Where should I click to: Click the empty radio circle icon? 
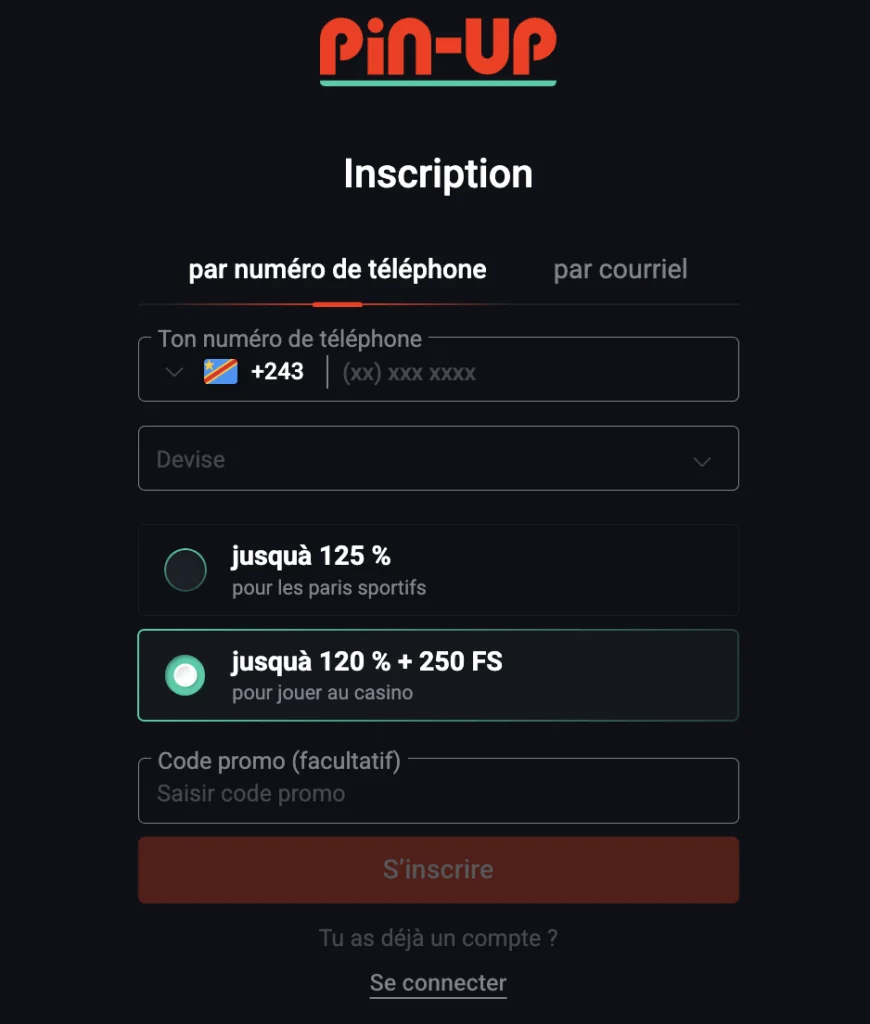[185, 569]
